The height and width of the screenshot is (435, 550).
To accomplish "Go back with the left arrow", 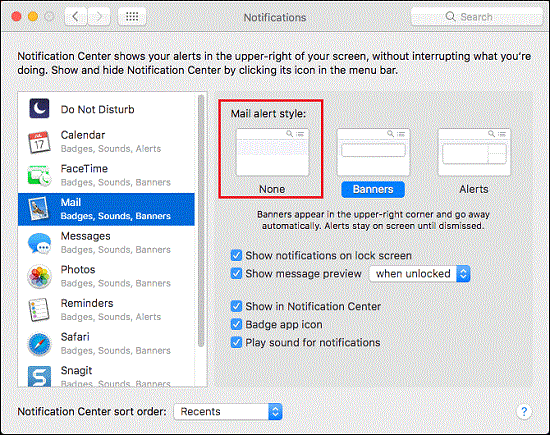I will (x=75, y=16).
